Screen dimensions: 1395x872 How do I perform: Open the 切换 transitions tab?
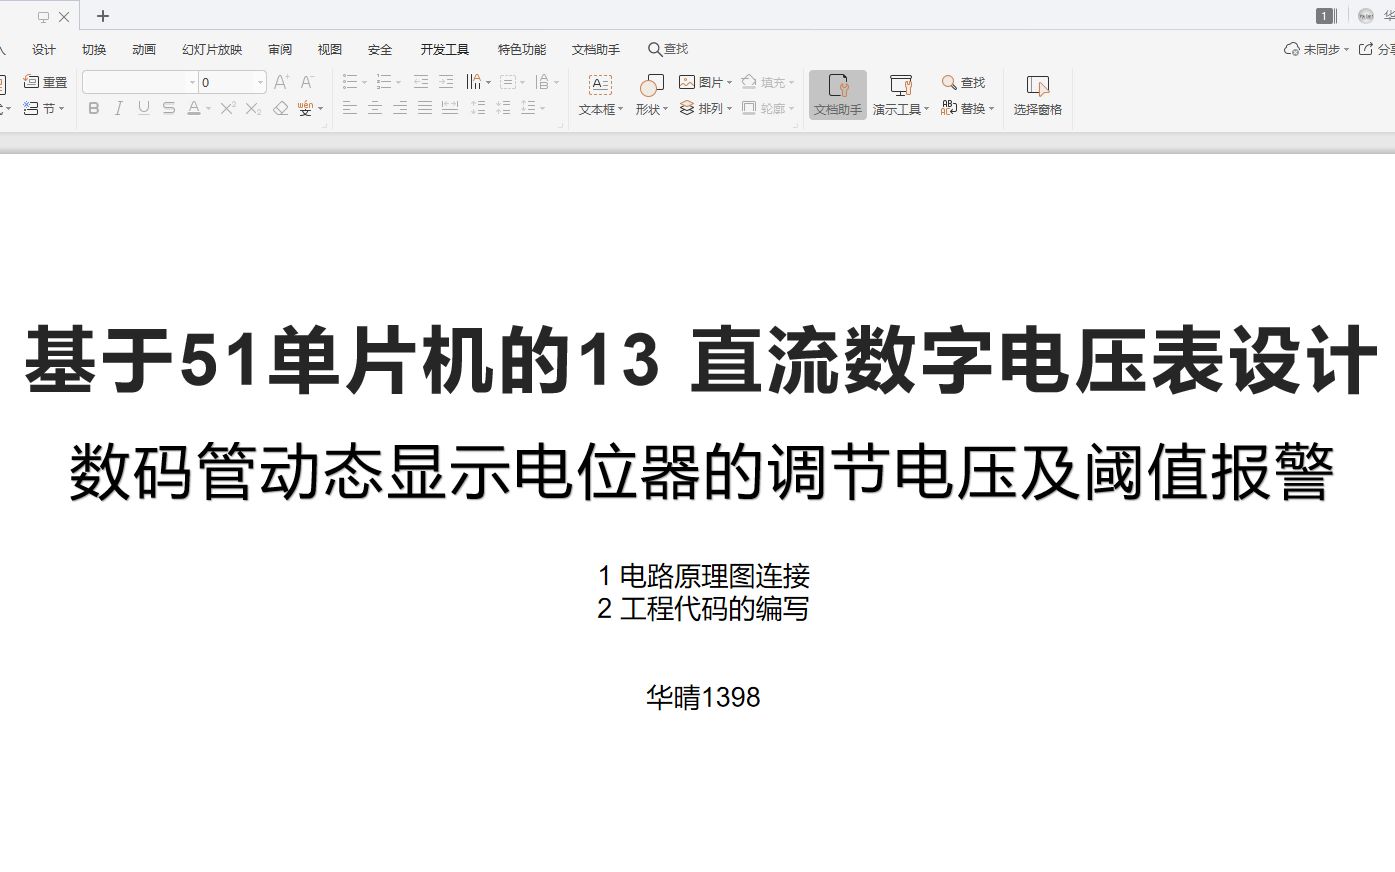[94, 49]
